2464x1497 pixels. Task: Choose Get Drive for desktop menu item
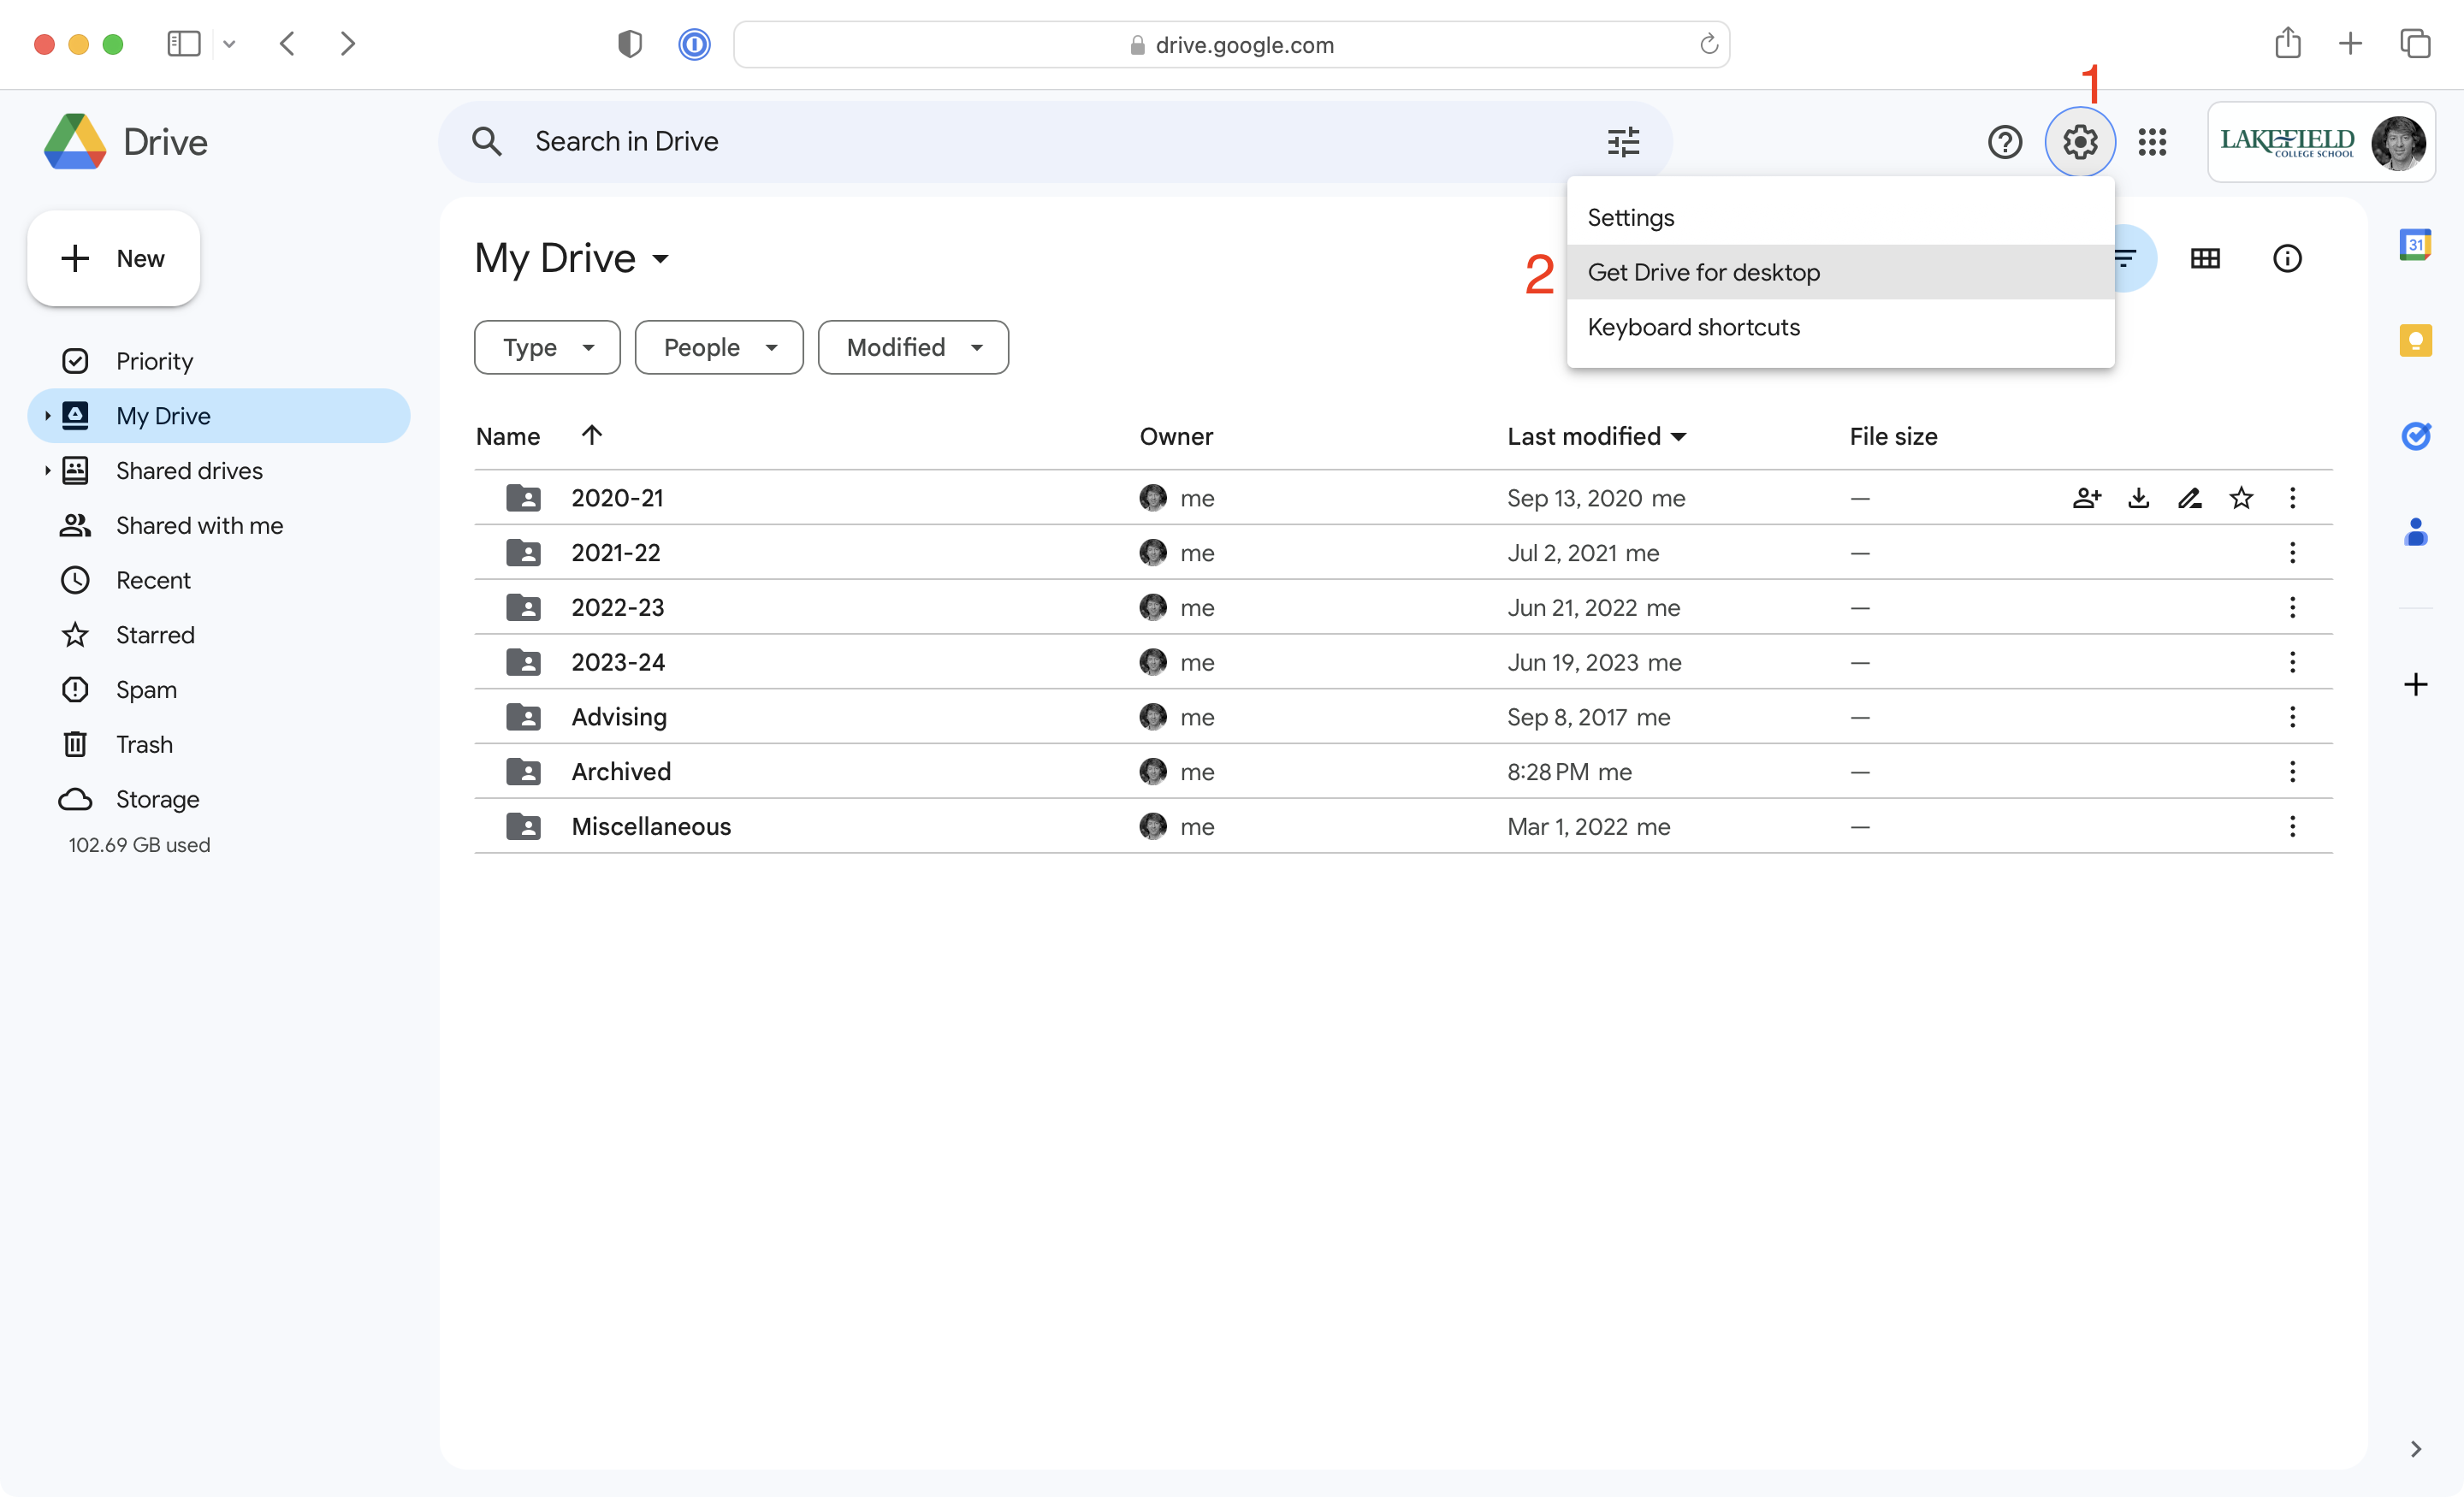click(1703, 272)
